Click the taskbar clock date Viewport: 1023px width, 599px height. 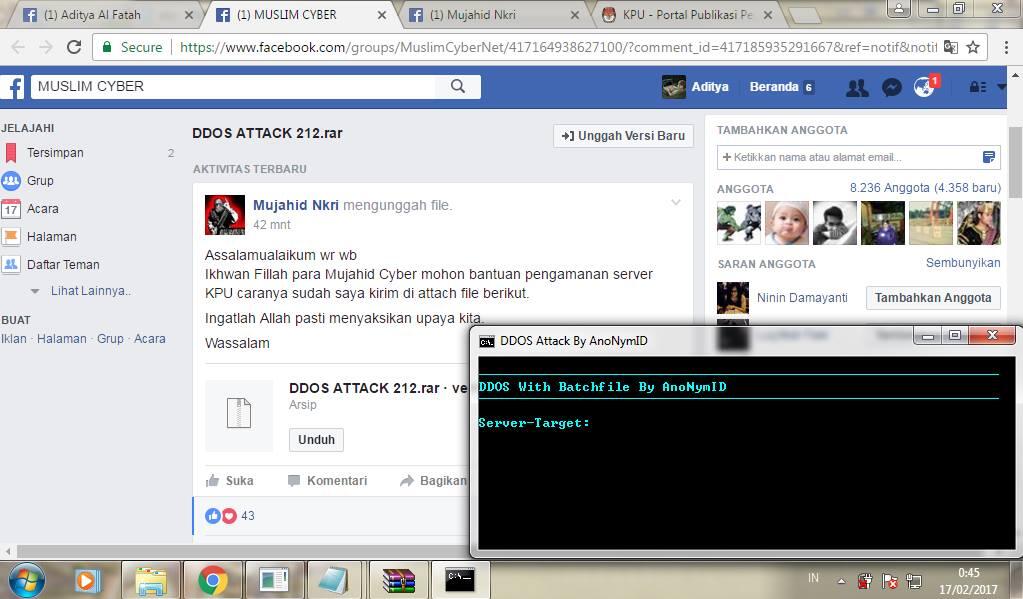[x=968, y=580]
